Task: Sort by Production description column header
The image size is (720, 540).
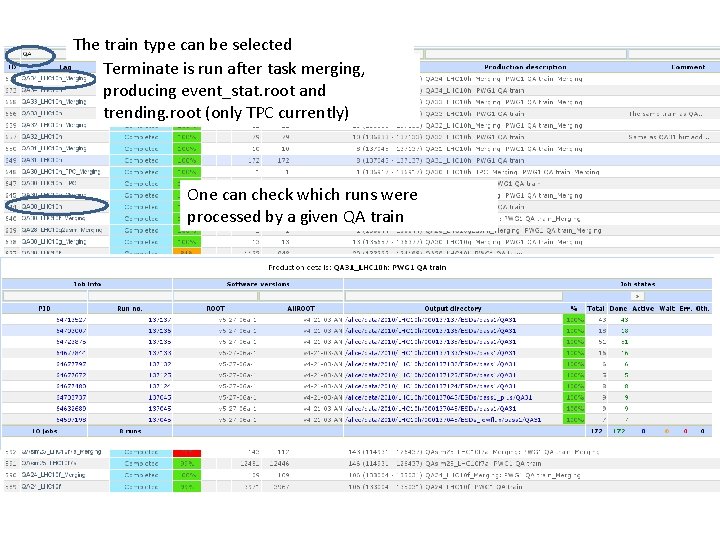Action: coord(525,67)
